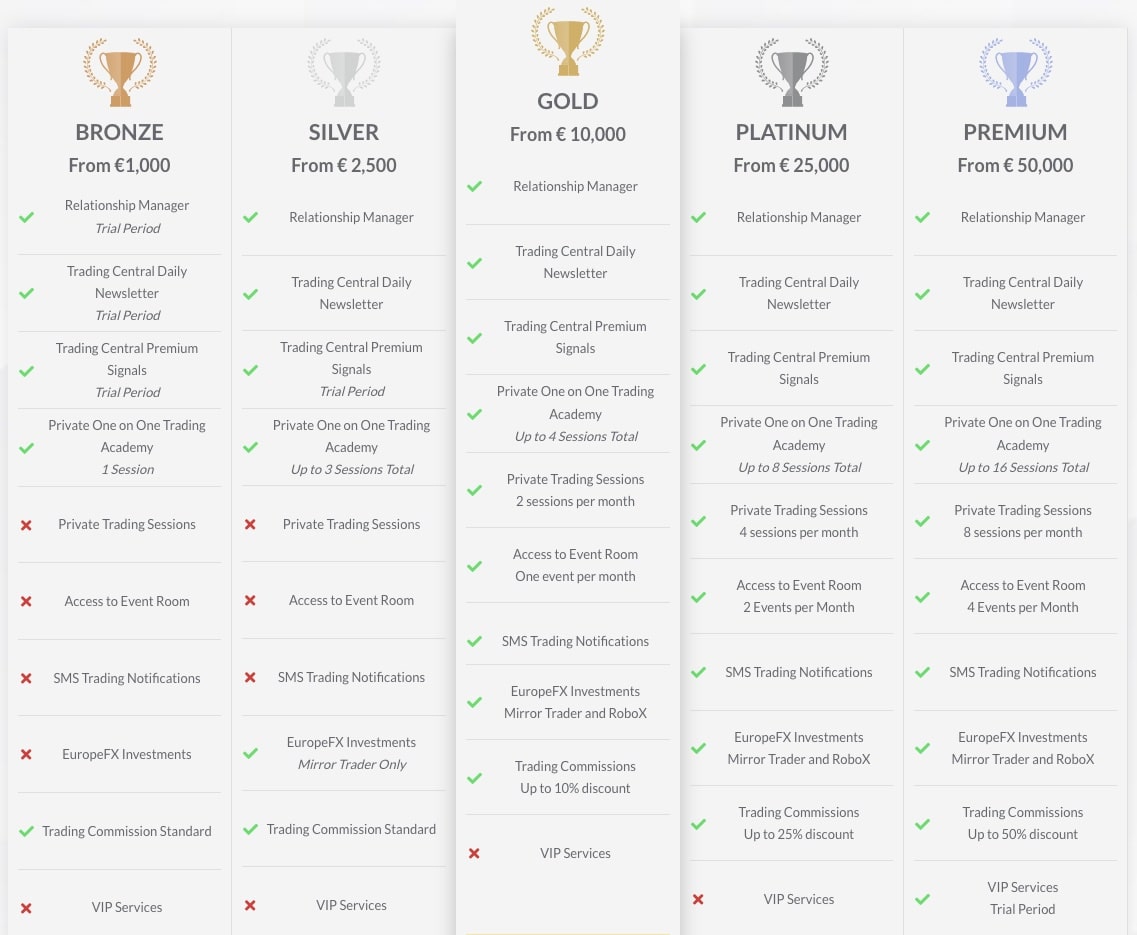1137x935 pixels.
Task: Click the Platinum trophy icon
Action: pyautogui.click(x=792, y=72)
